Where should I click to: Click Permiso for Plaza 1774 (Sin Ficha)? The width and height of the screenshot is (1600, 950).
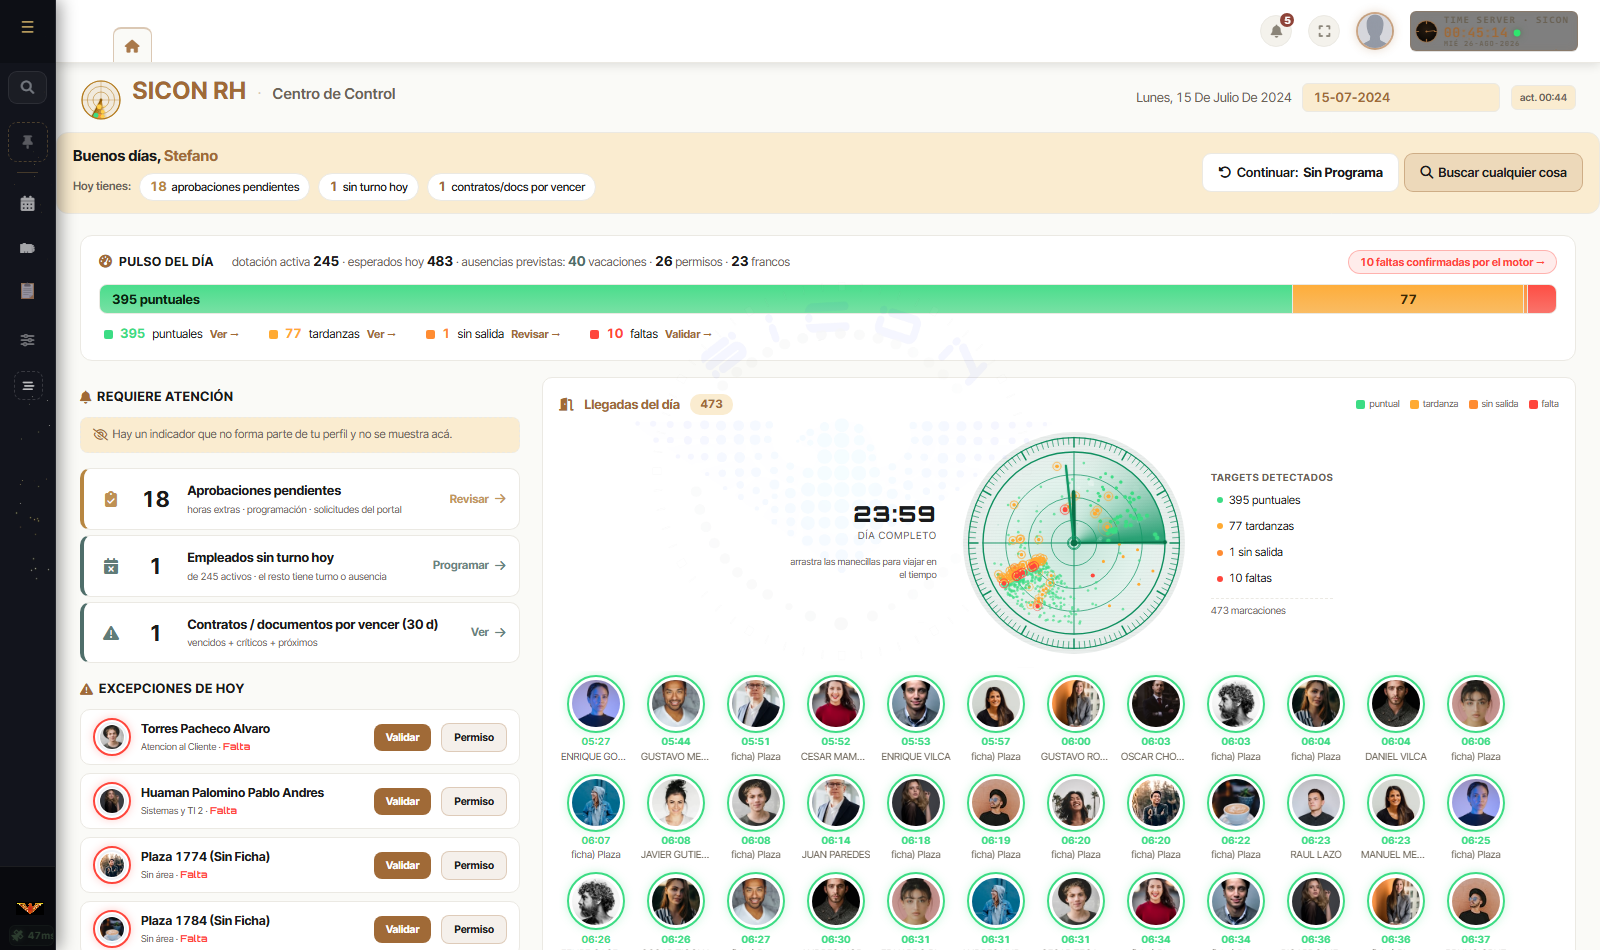(474, 865)
